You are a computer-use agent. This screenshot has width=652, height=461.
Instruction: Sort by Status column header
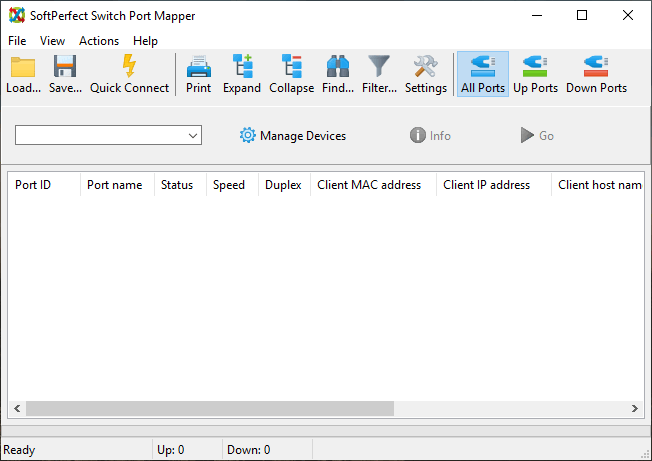[180, 185]
